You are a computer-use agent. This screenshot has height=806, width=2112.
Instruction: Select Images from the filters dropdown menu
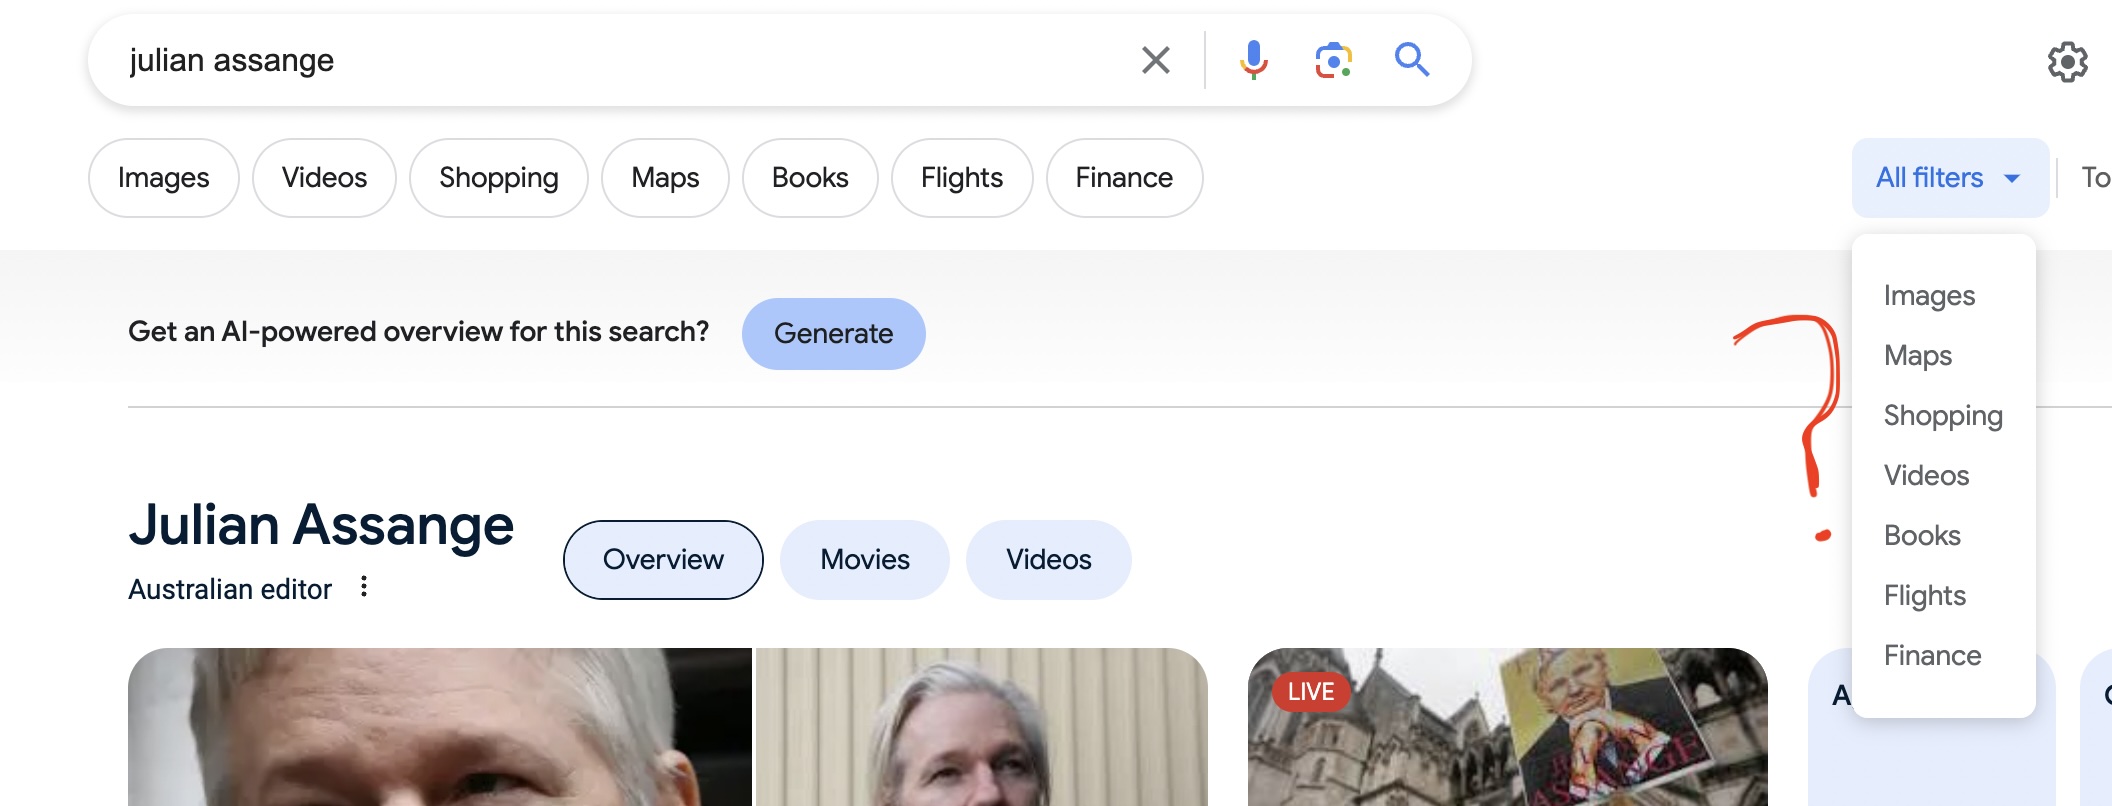pos(1929,296)
